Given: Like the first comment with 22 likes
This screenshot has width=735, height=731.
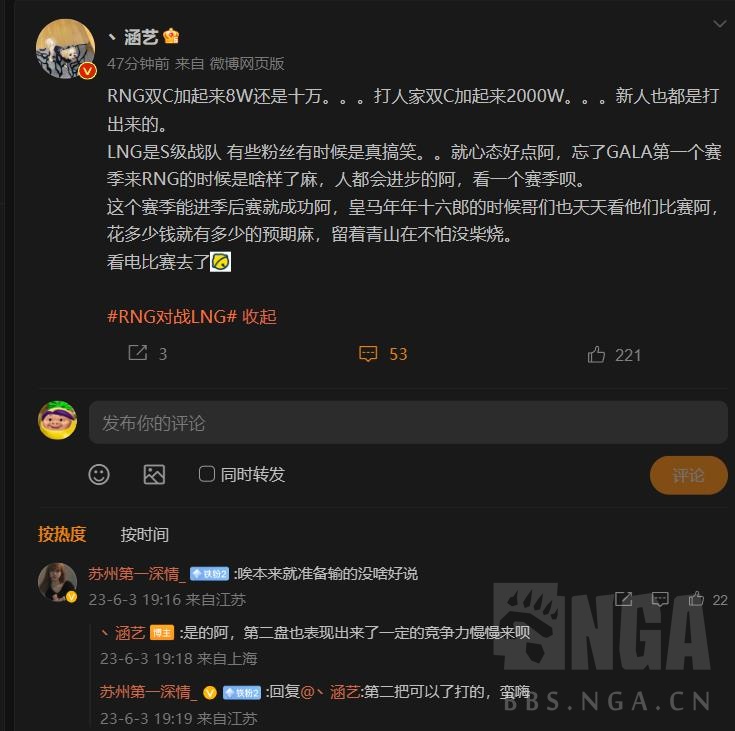Looking at the screenshot, I should 696,599.
